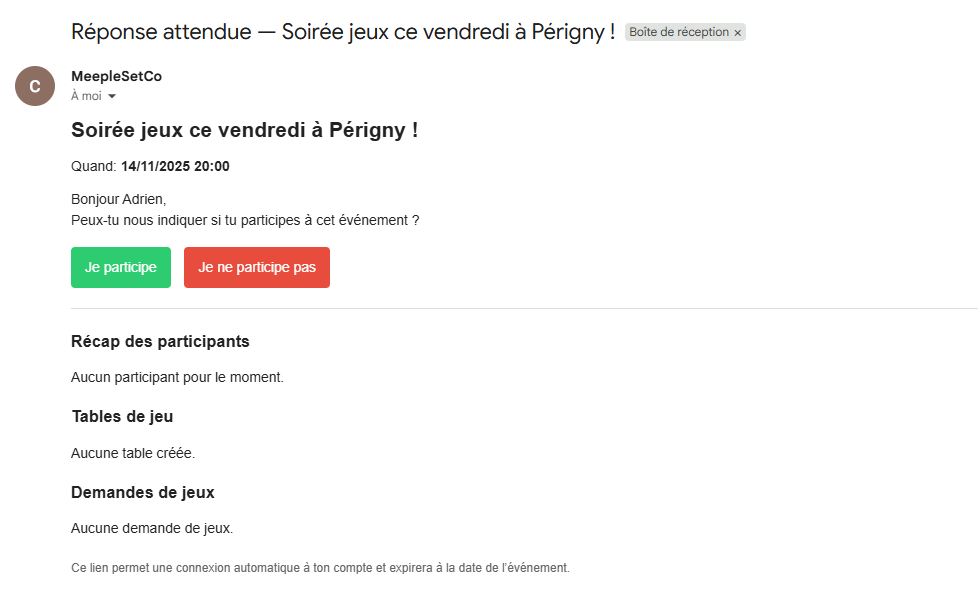Click the Aucun participant pour le moment text
The image size is (978, 595).
tap(177, 377)
